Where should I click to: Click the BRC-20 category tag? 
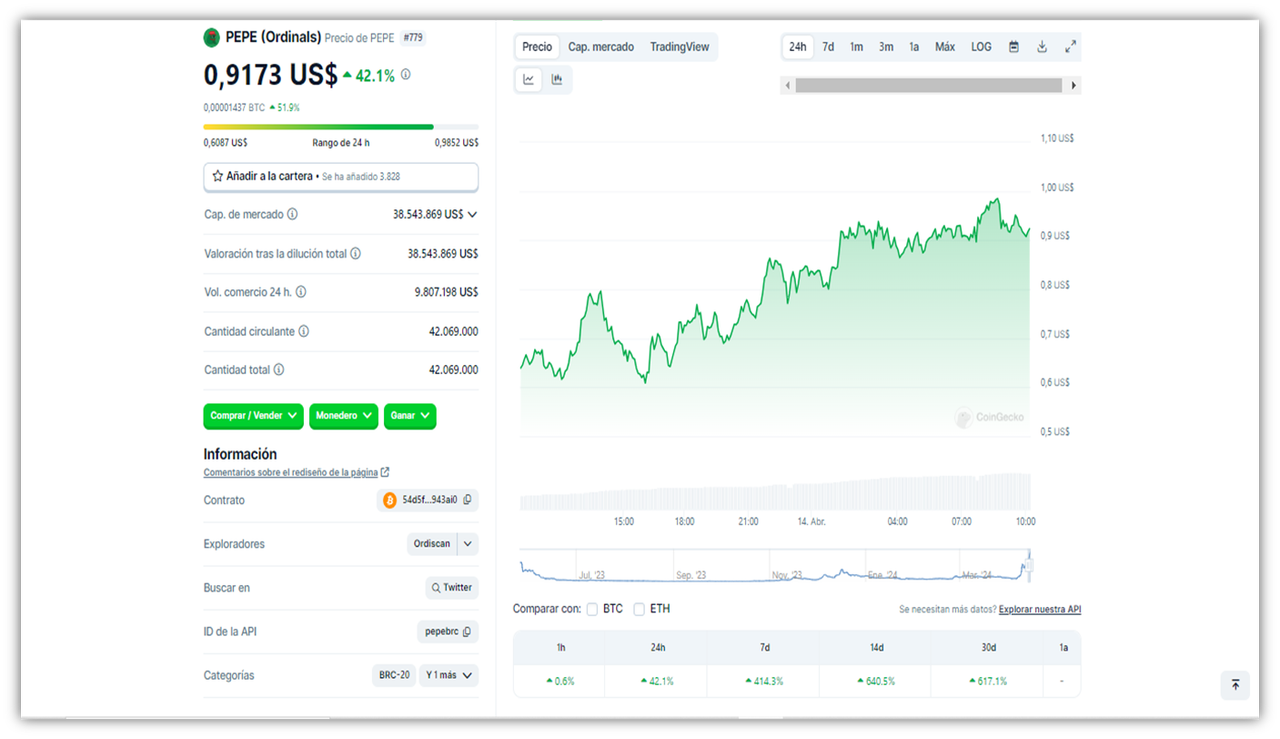pos(394,676)
